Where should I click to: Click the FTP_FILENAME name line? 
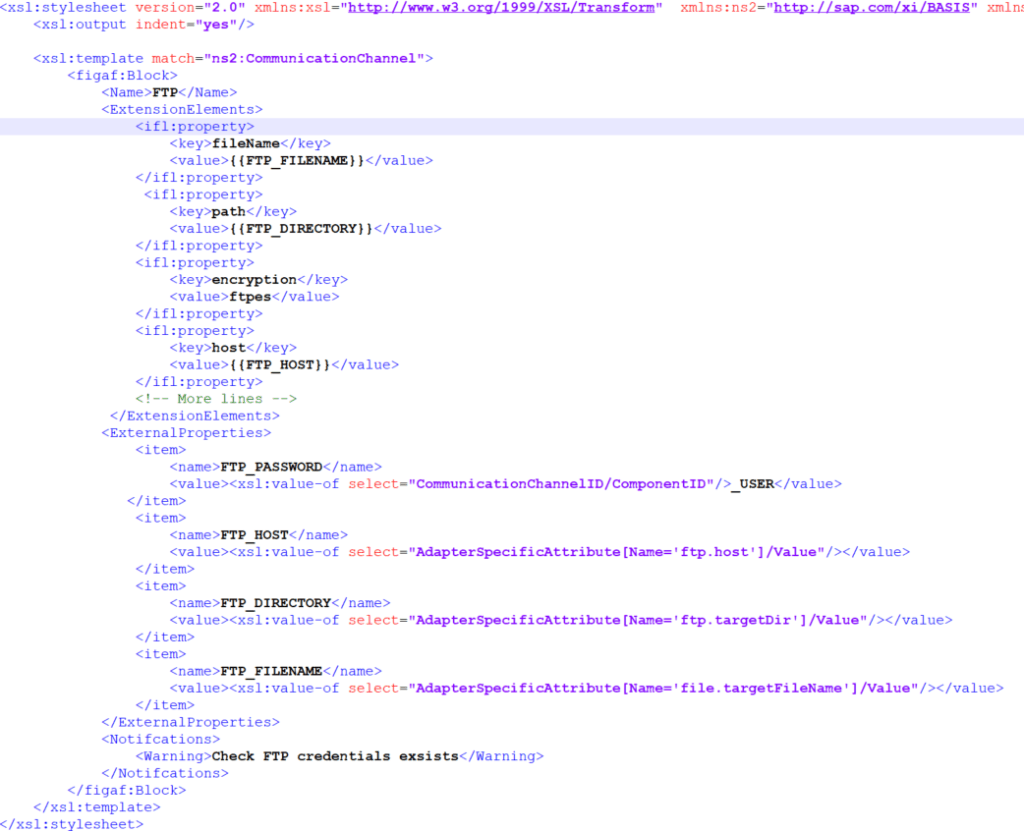click(276, 671)
